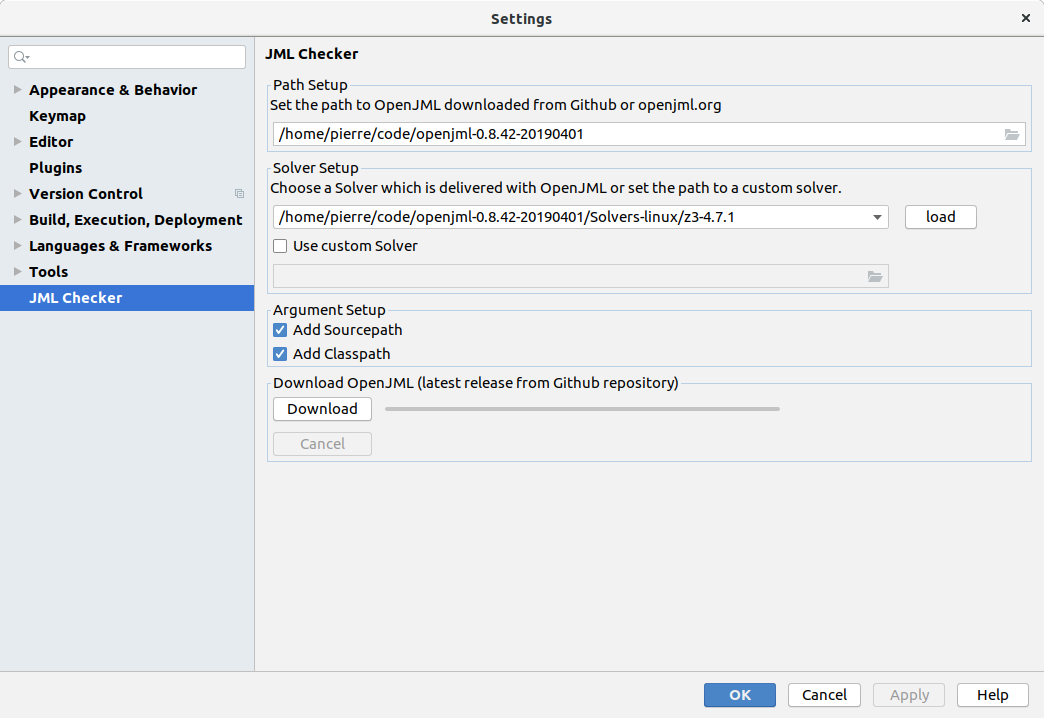The width and height of the screenshot is (1044, 718).
Task: Click the JML Checker page heading
Action: pyautogui.click(x=312, y=54)
